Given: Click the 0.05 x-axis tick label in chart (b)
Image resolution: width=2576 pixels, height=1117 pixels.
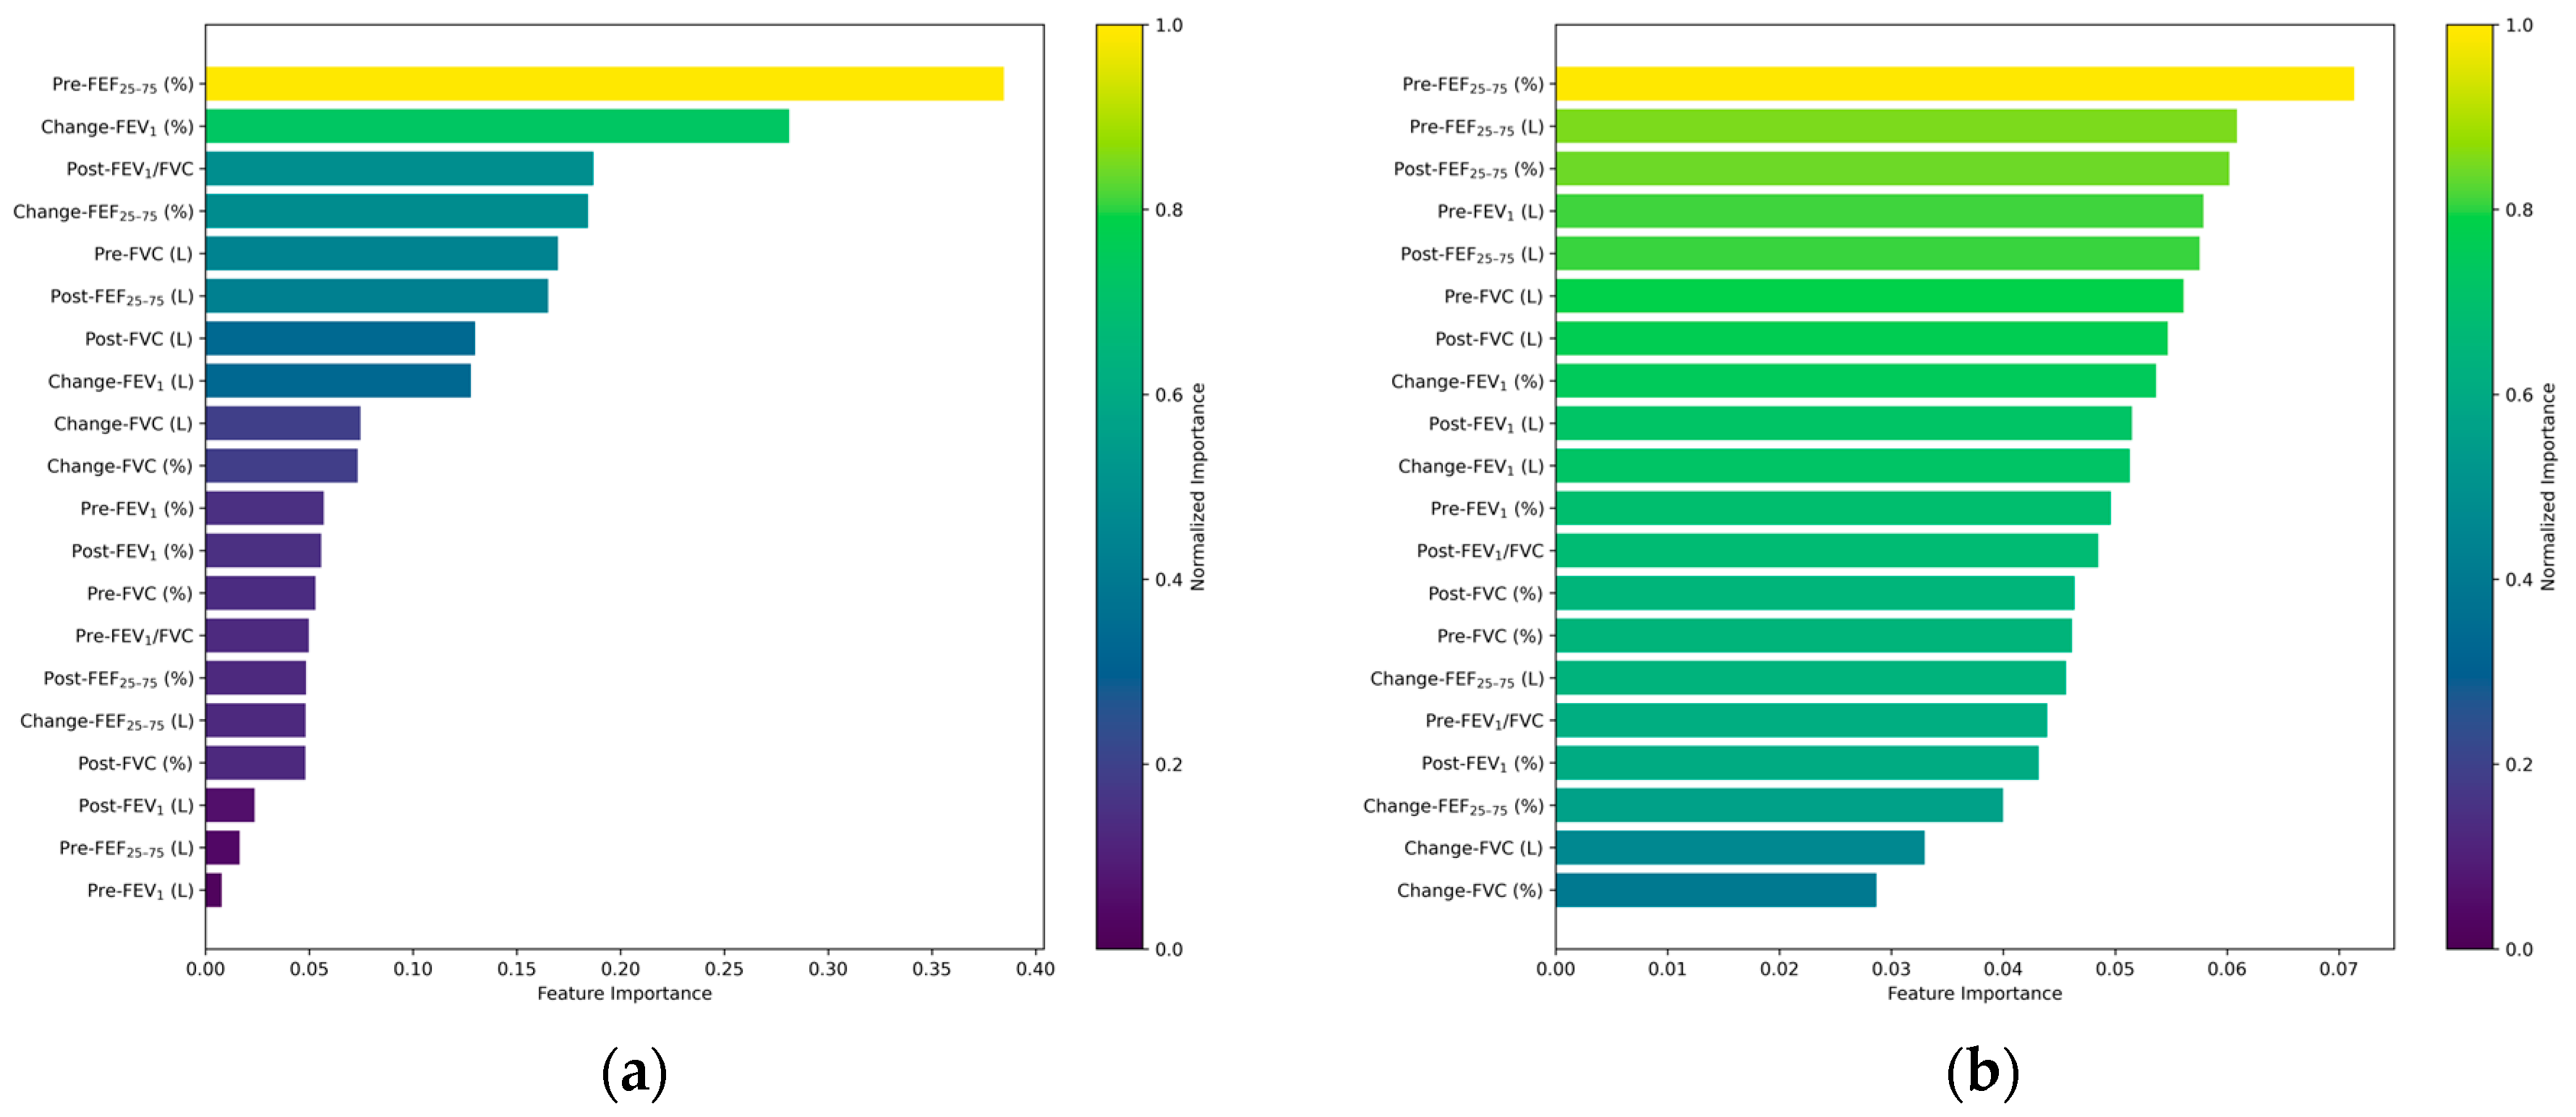Looking at the screenshot, I should tap(2114, 969).
